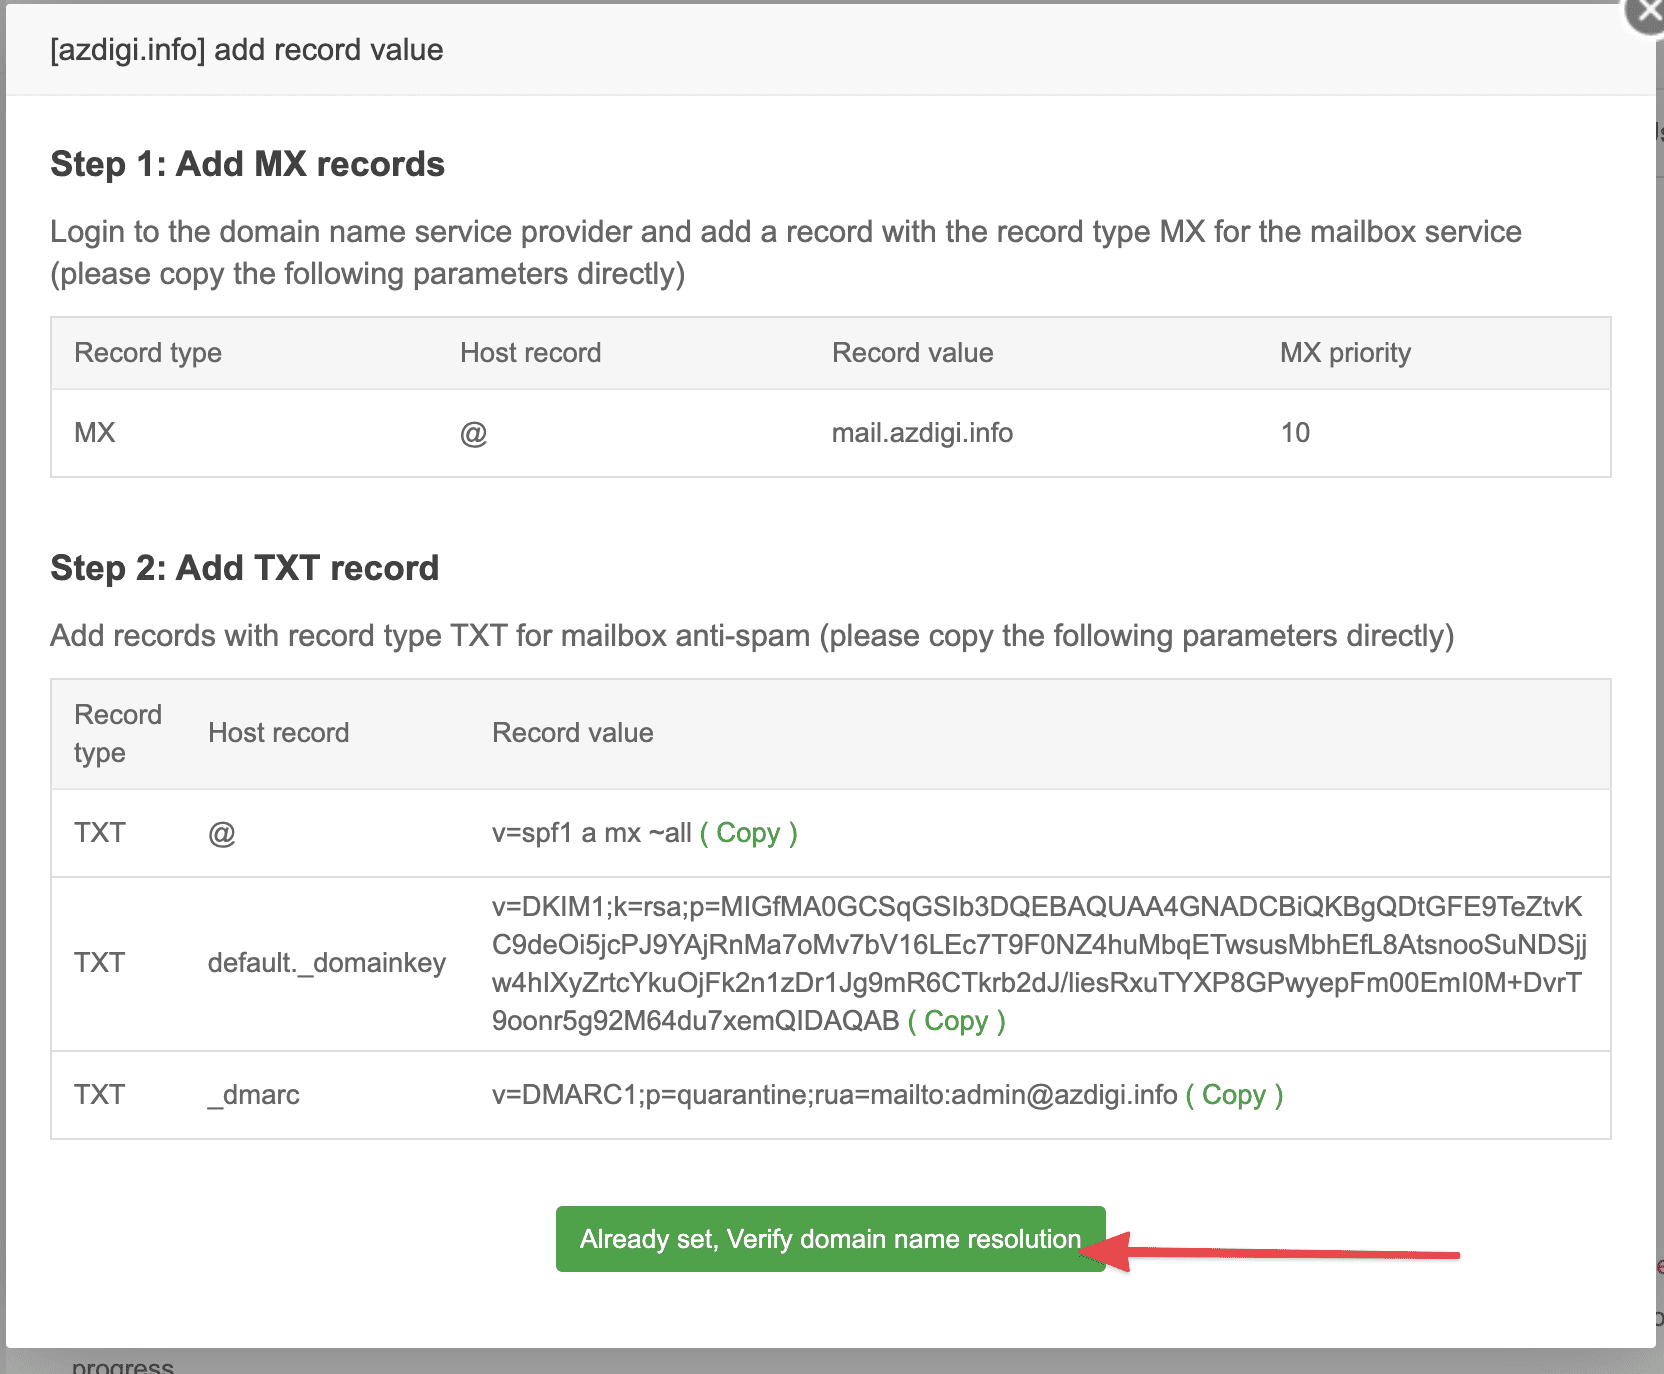Image resolution: width=1664 pixels, height=1374 pixels.
Task: Click the MX record type cell
Action: coord(95,433)
